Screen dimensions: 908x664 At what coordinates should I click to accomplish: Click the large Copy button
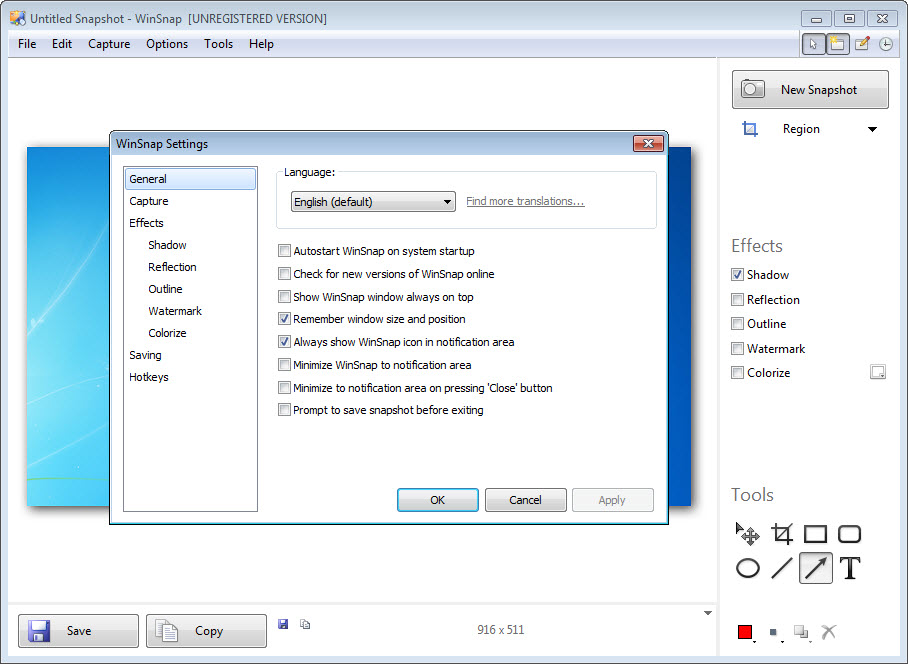[x=206, y=630]
